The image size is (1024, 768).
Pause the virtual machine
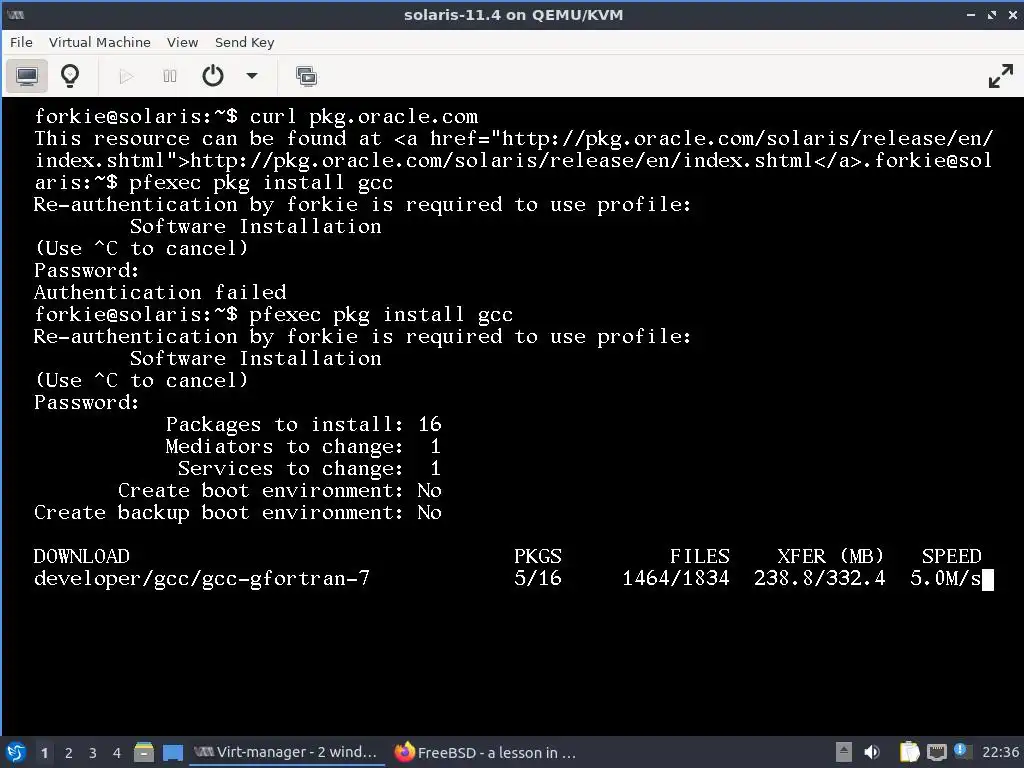click(x=170, y=76)
